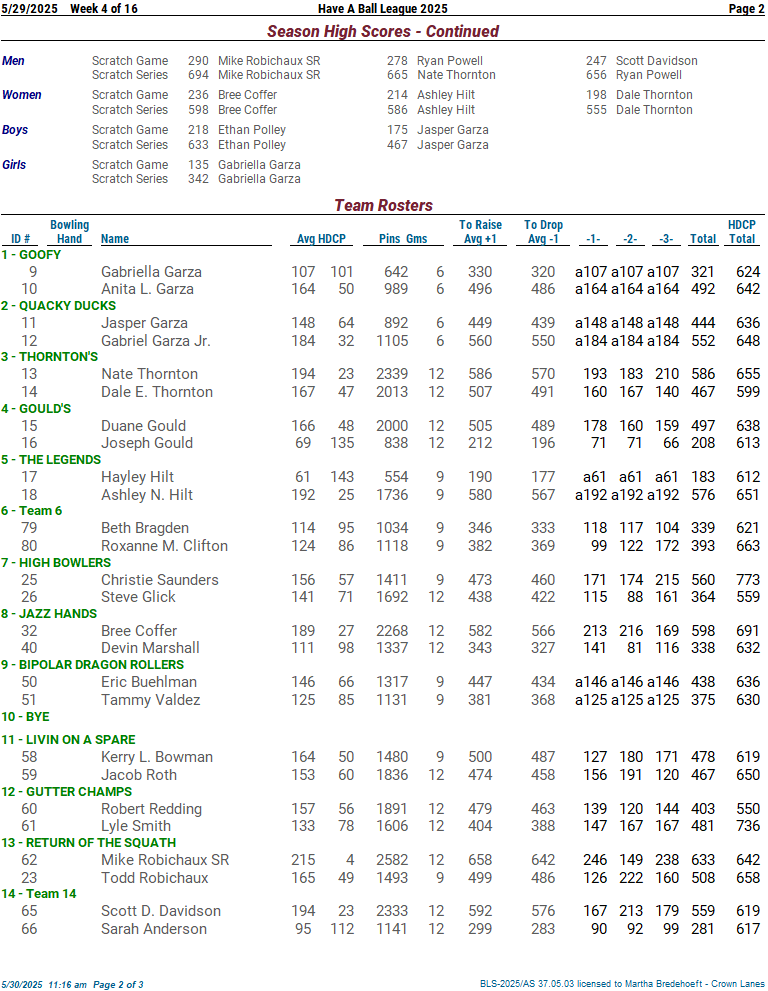This screenshot has width=768, height=991.
Task: Click the "HDCP Total" column header
Action: click(x=741, y=232)
